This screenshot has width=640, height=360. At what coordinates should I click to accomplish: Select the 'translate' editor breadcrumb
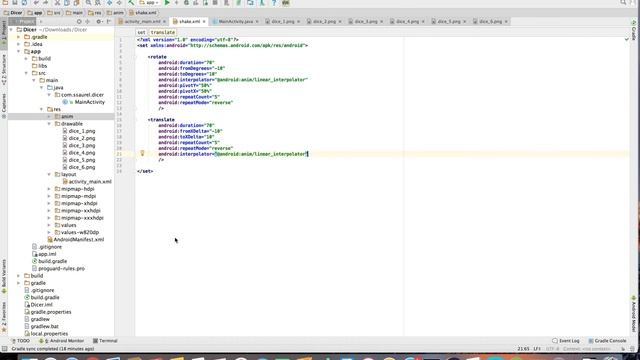pyautogui.click(x=162, y=32)
